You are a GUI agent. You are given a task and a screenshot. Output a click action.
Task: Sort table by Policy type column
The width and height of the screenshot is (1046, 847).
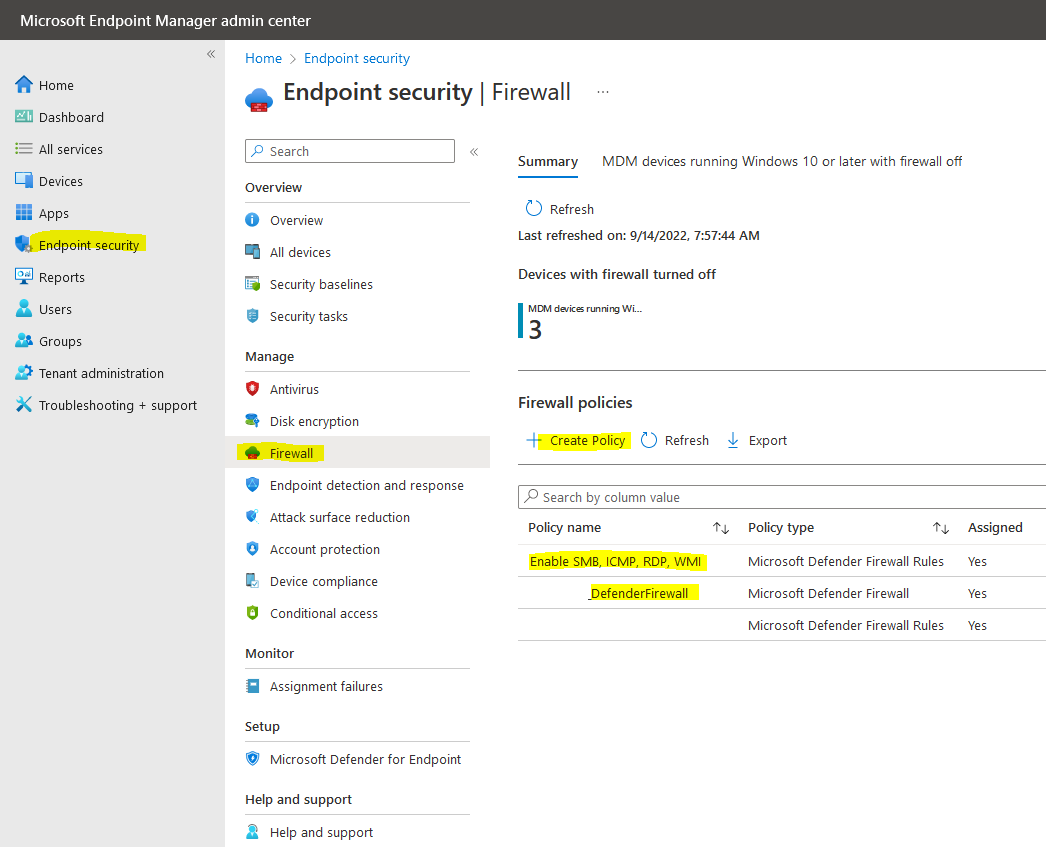pos(941,528)
